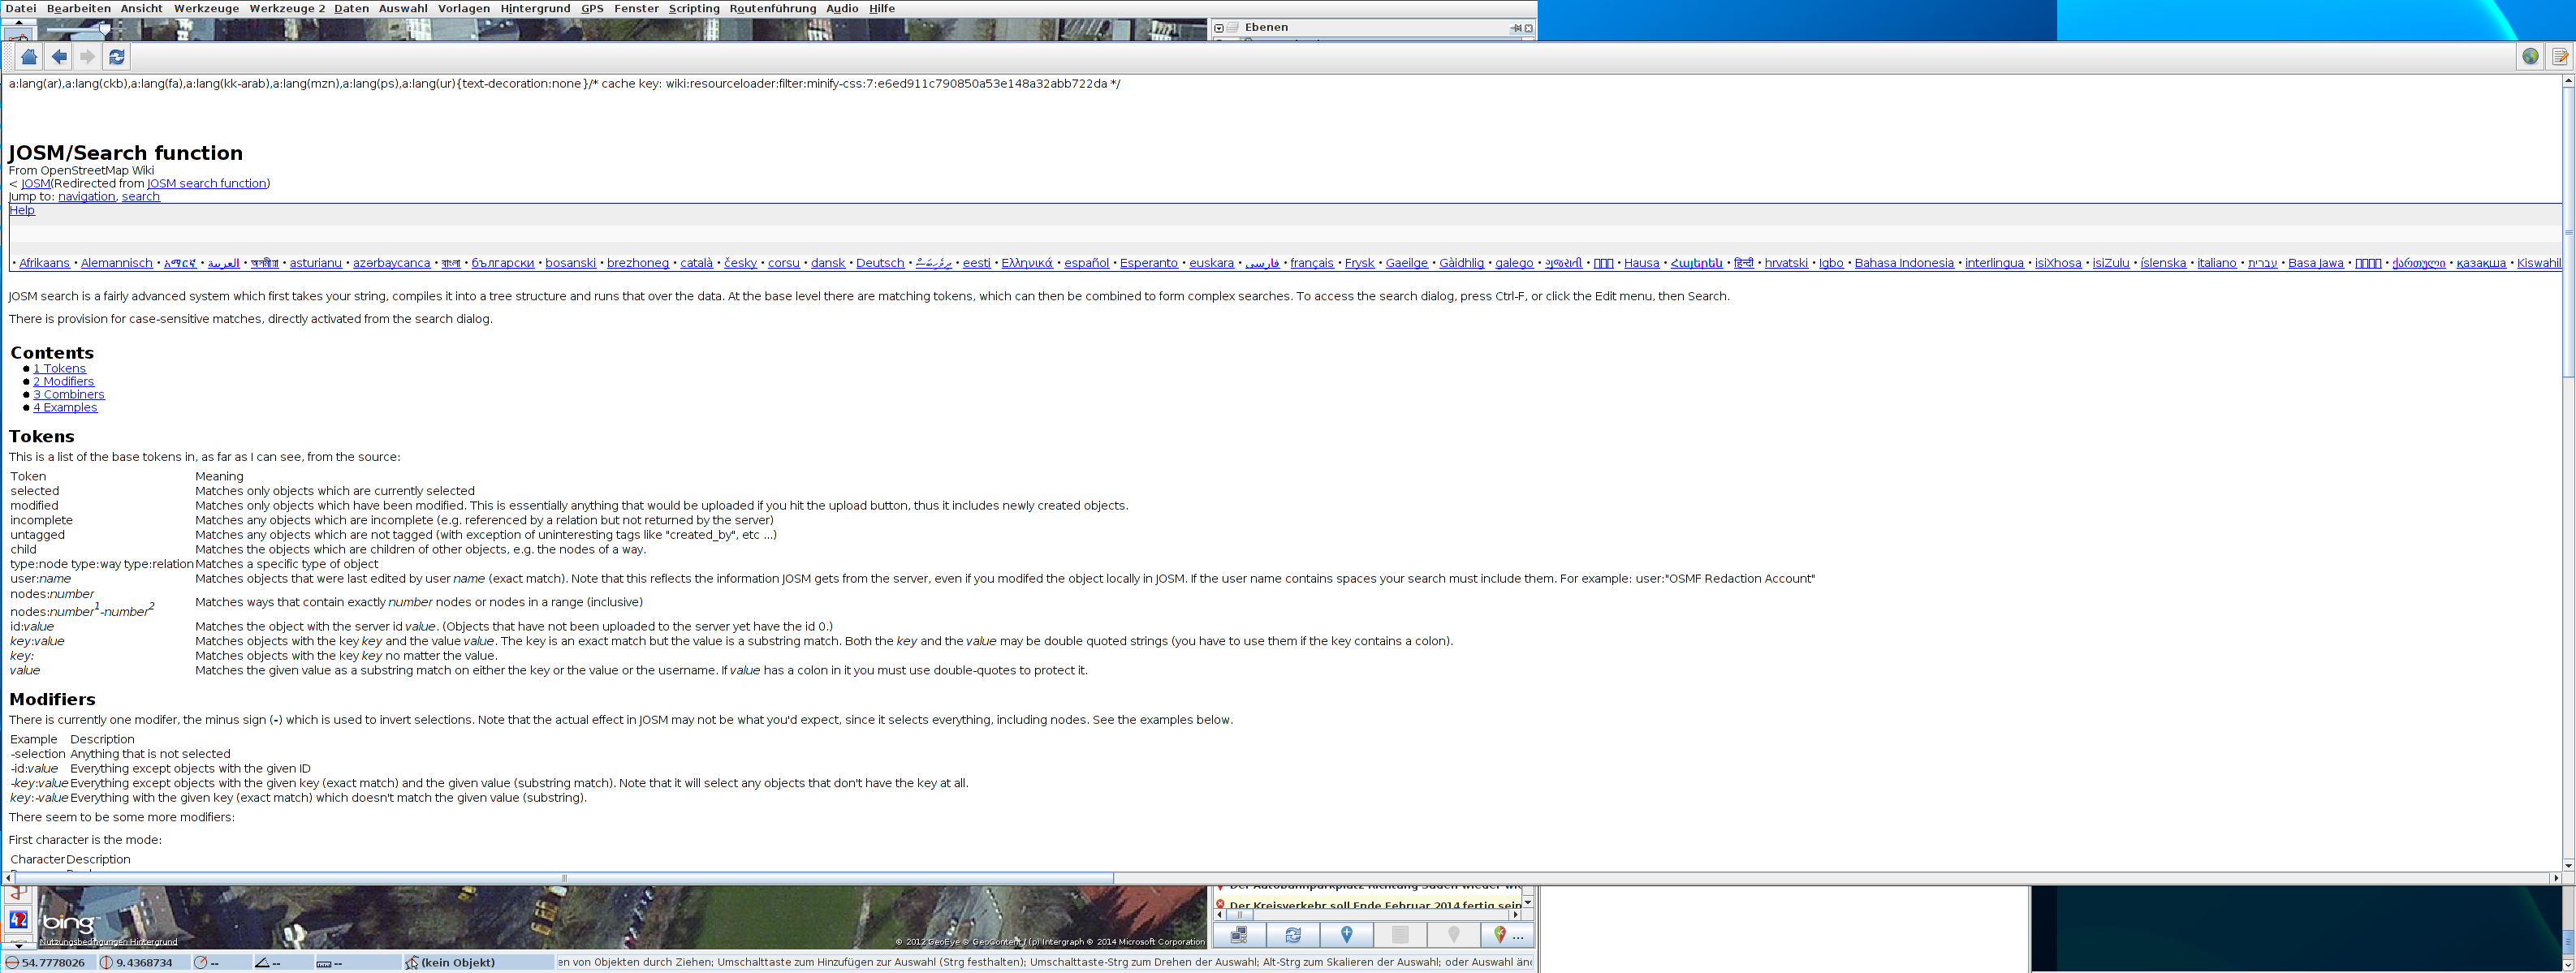Reload the help page with the refresh icon
Screen dimensions: 2576x973
click(x=116, y=57)
